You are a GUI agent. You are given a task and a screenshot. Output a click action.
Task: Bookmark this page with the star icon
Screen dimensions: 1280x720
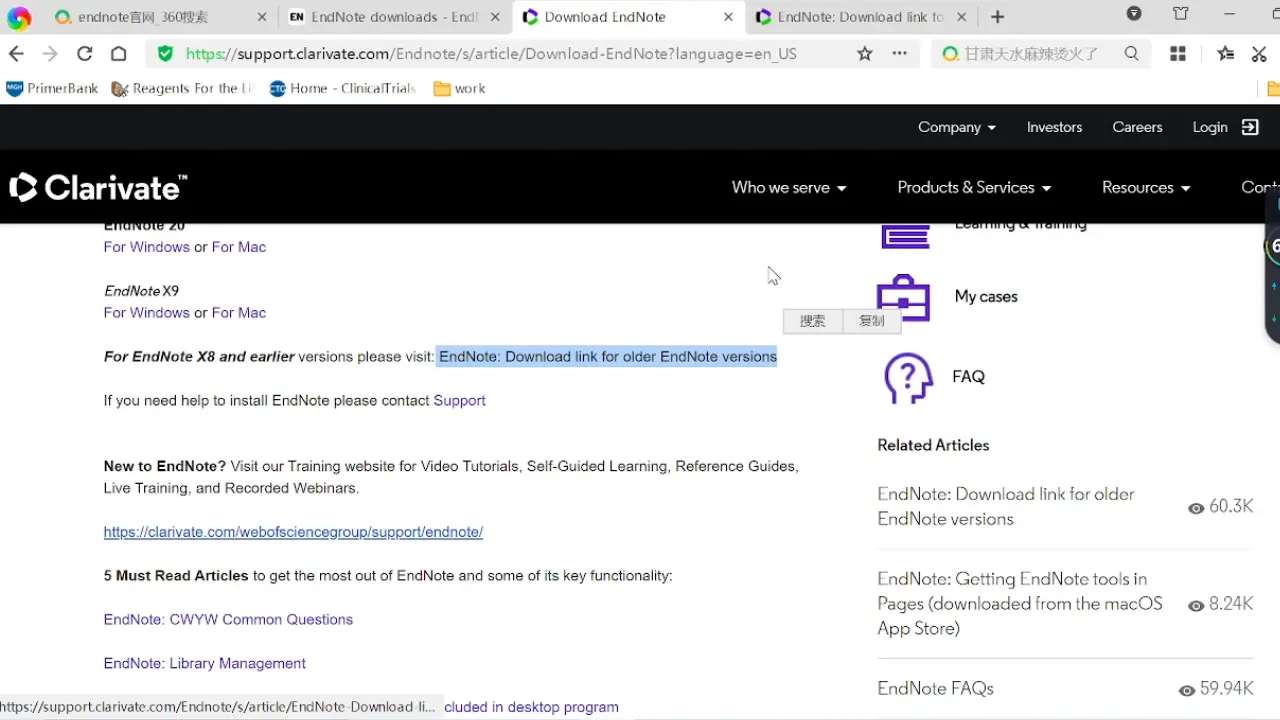pos(865,54)
